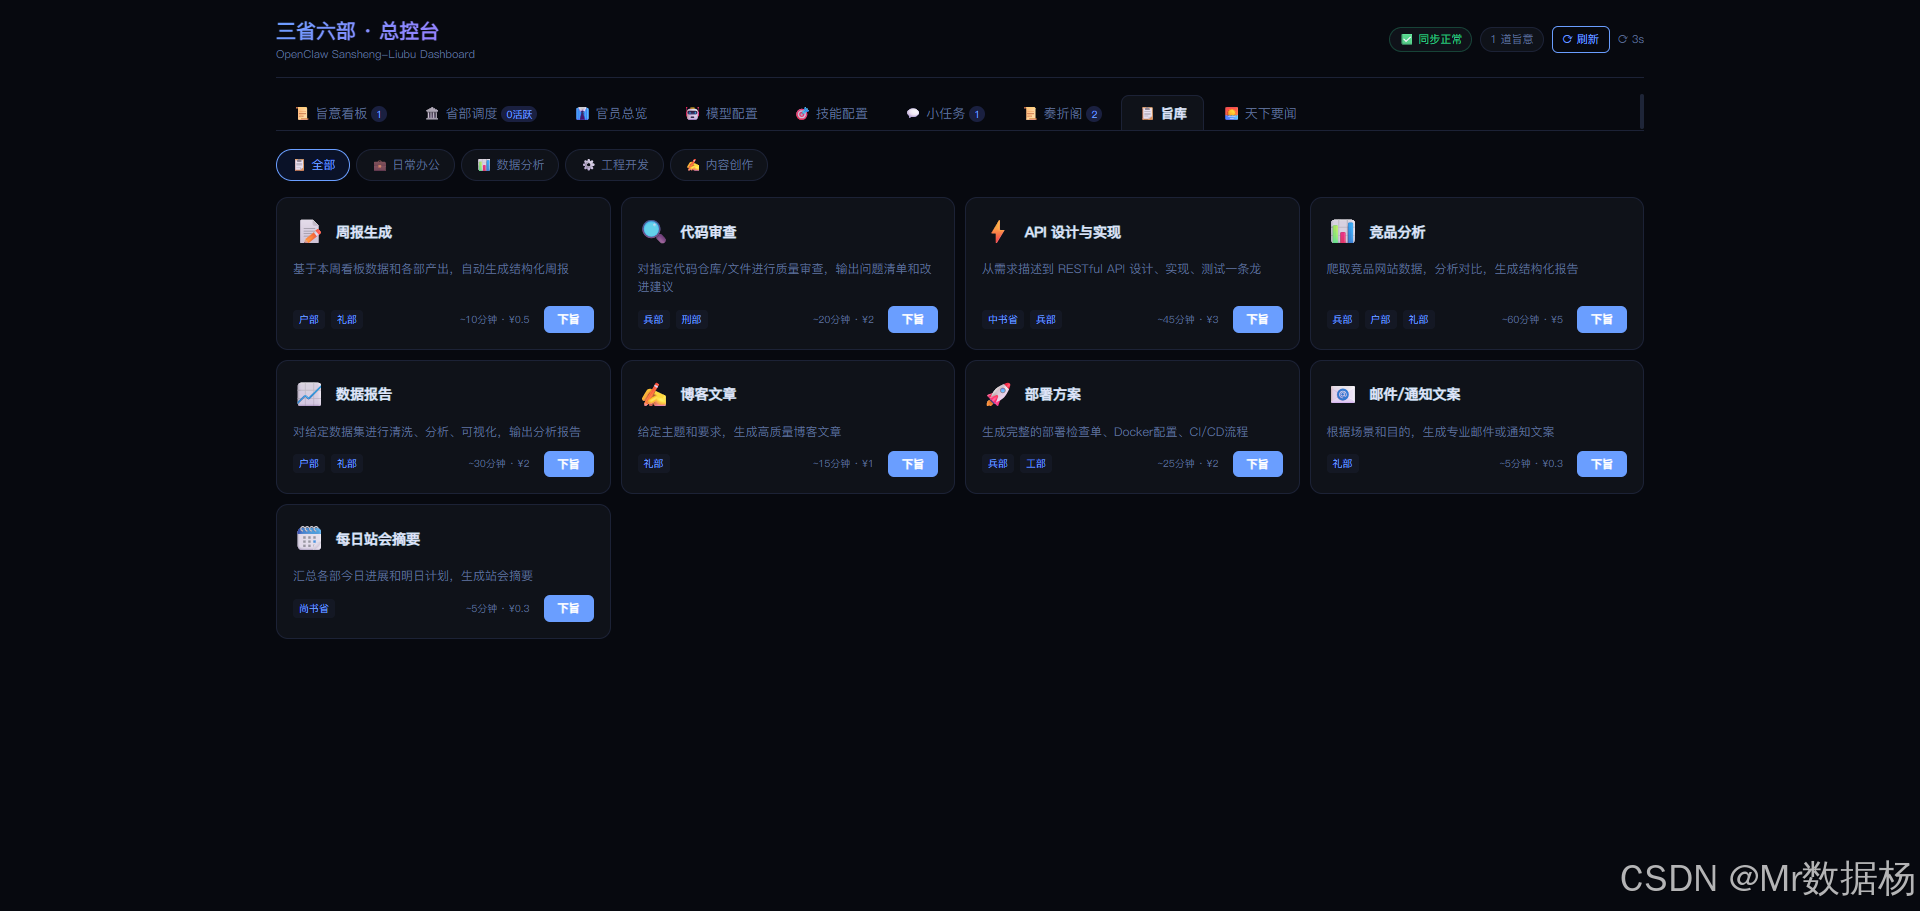1920x911 pixels.
Task: Click 下旨 on the 邮件/通知文案 card
Action: [x=1602, y=464]
